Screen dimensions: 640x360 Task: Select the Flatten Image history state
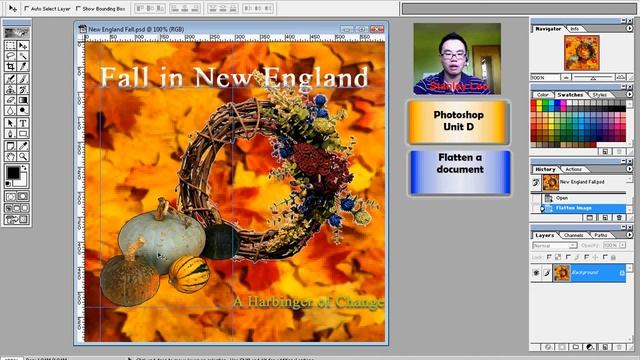click(x=584, y=208)
